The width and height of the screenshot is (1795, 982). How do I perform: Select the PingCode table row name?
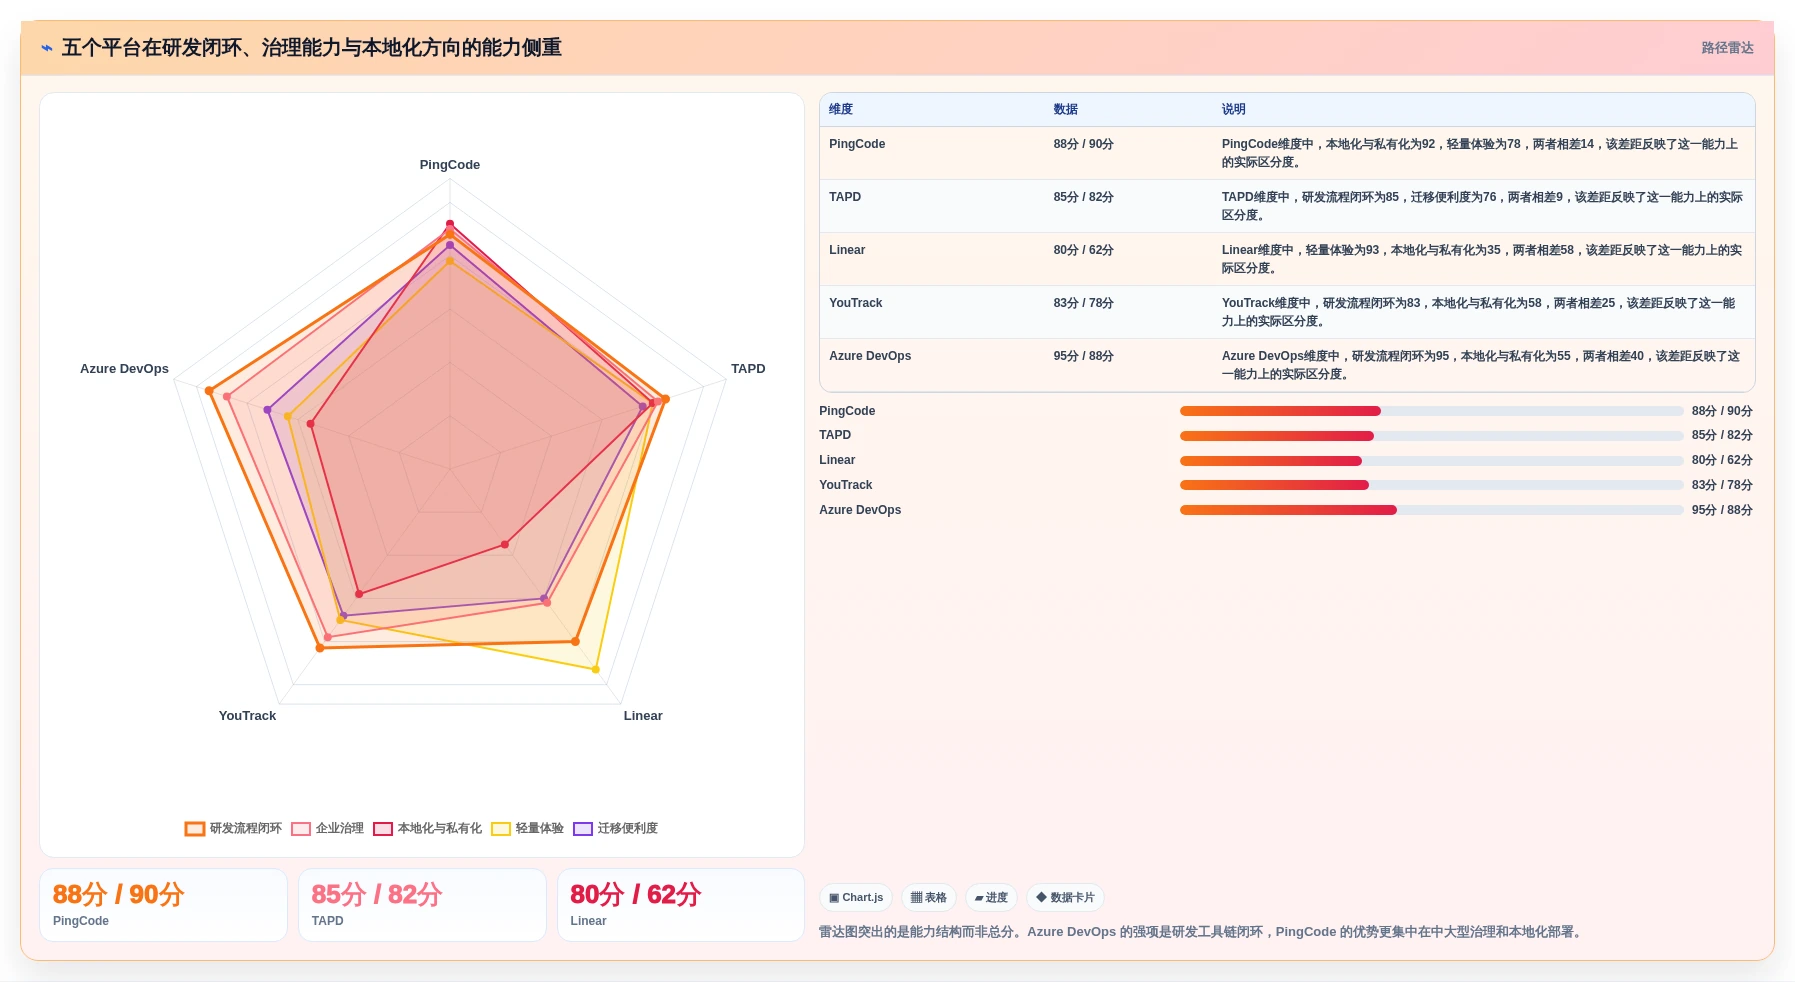(857, 144)
